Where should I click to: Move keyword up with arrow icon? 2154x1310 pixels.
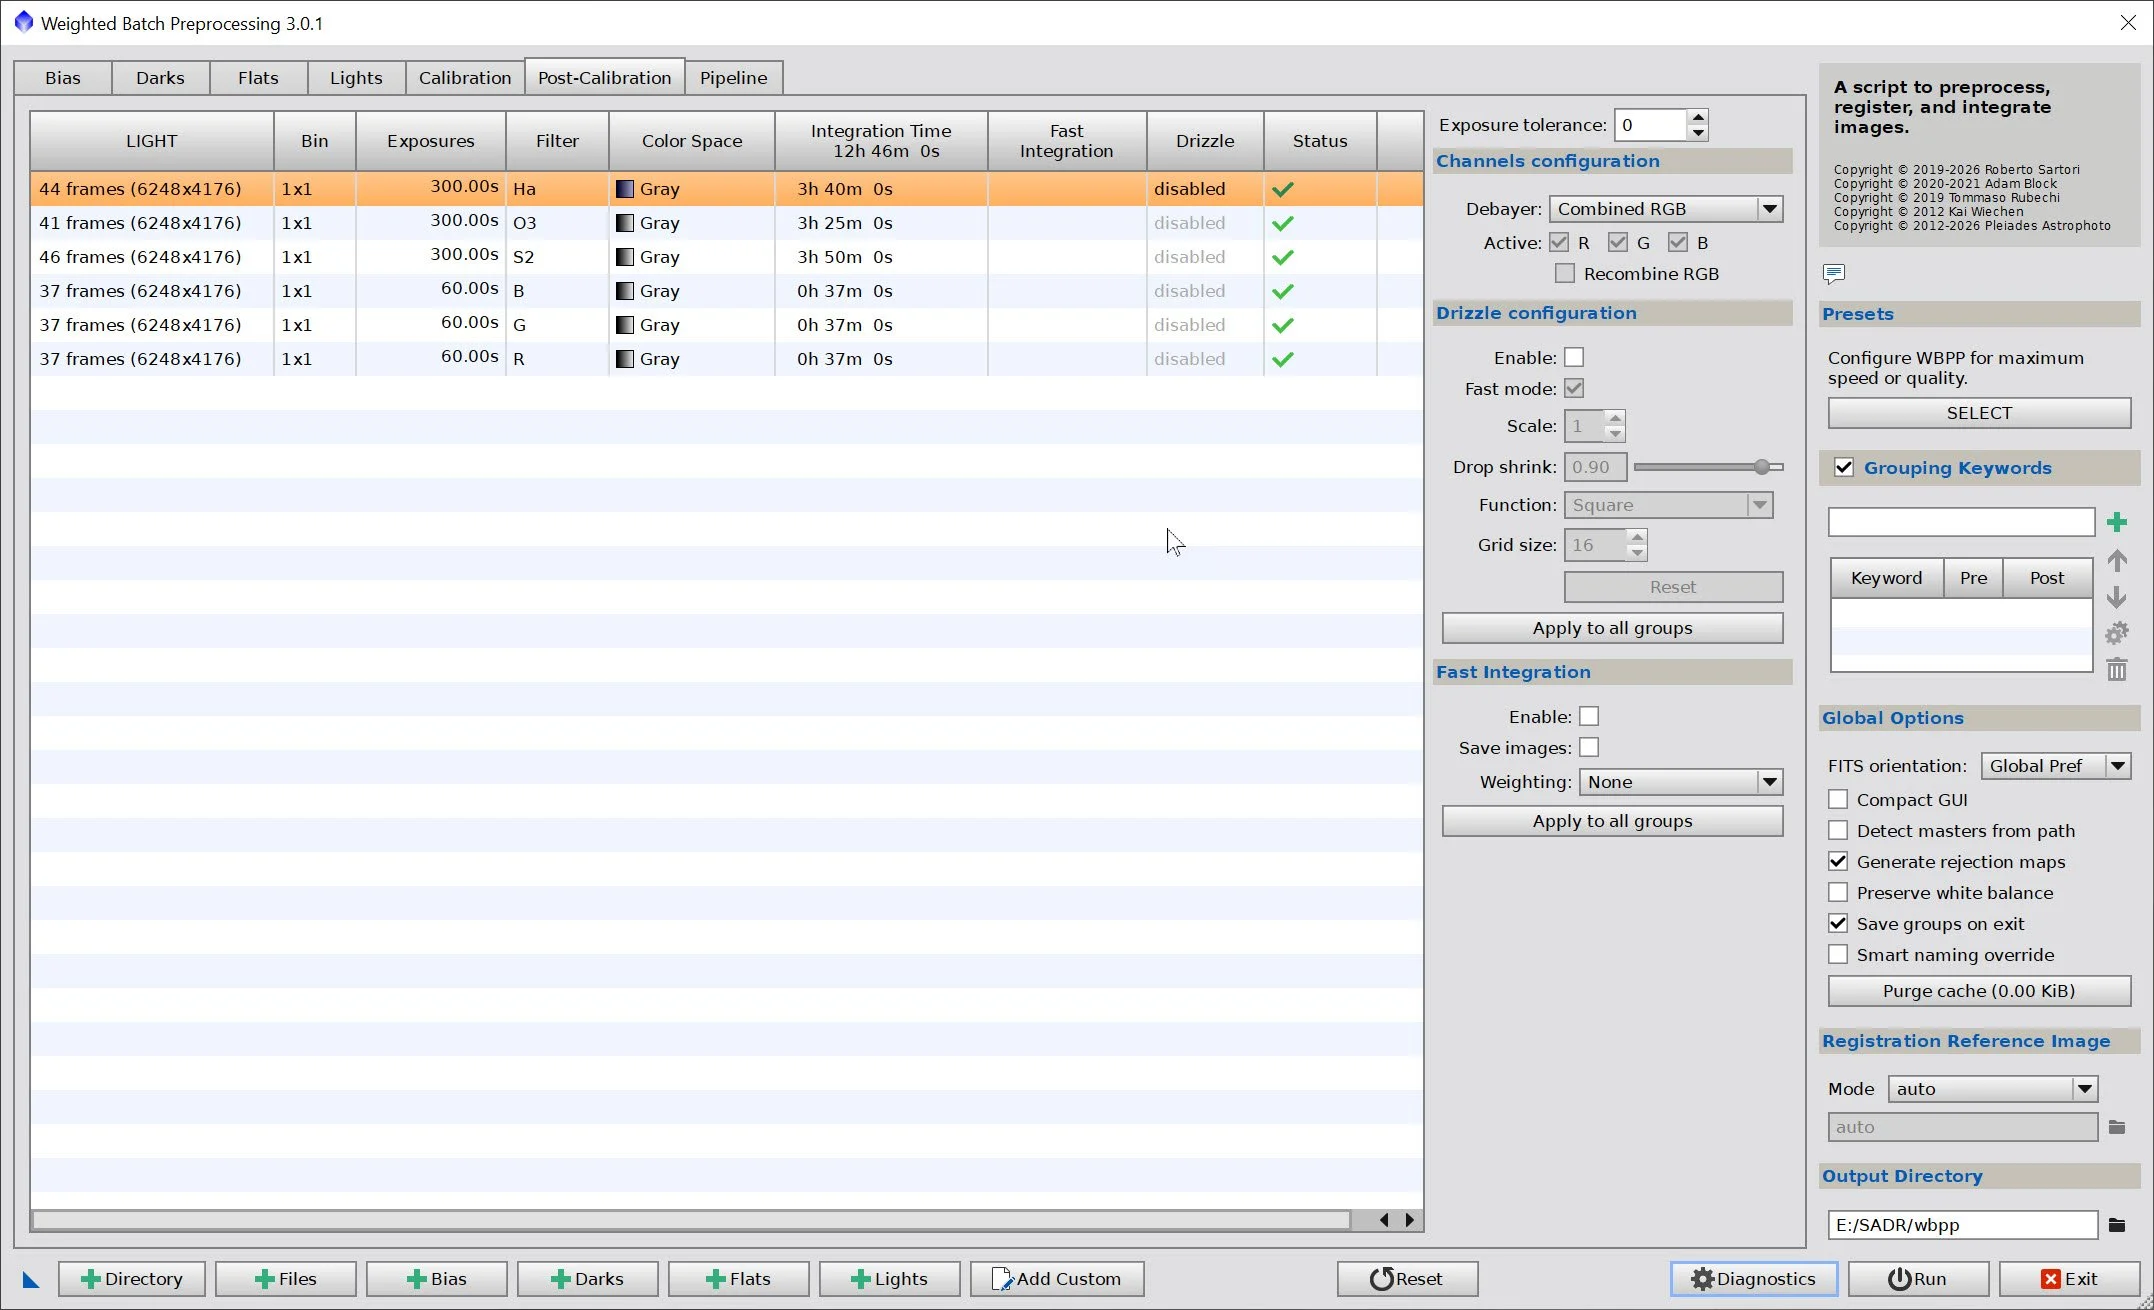[2116, 561]
